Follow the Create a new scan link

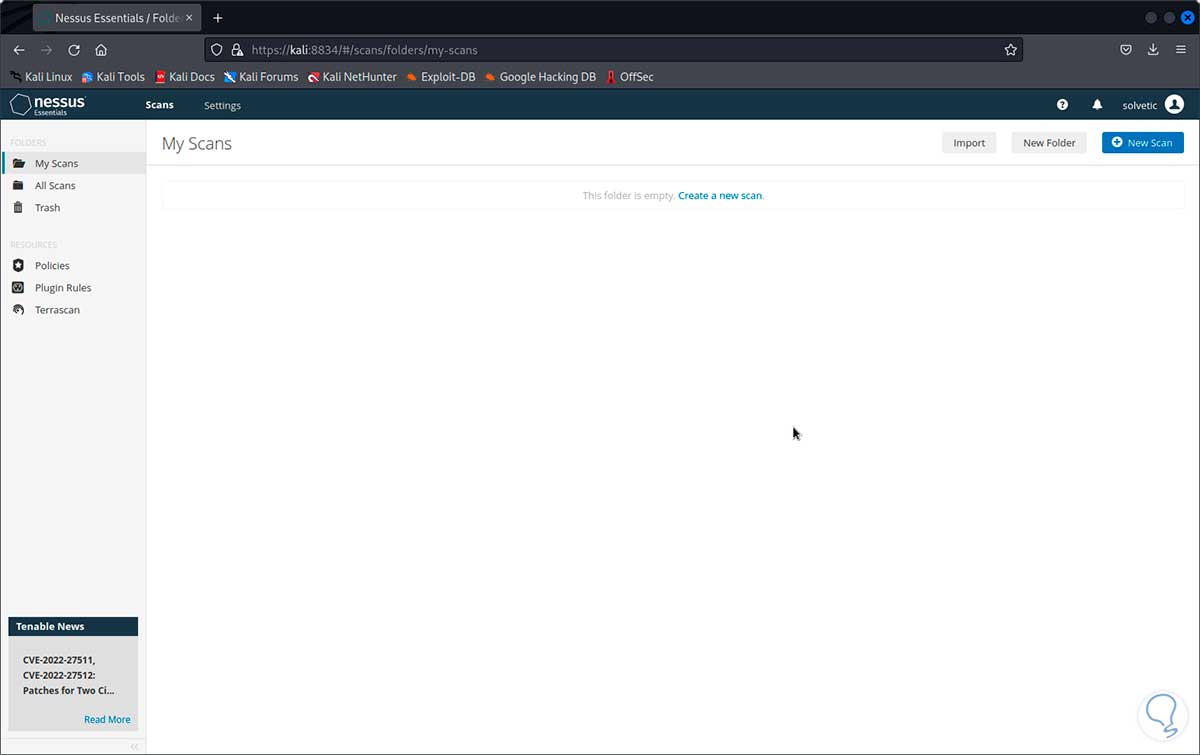click(x=720, y=196)
